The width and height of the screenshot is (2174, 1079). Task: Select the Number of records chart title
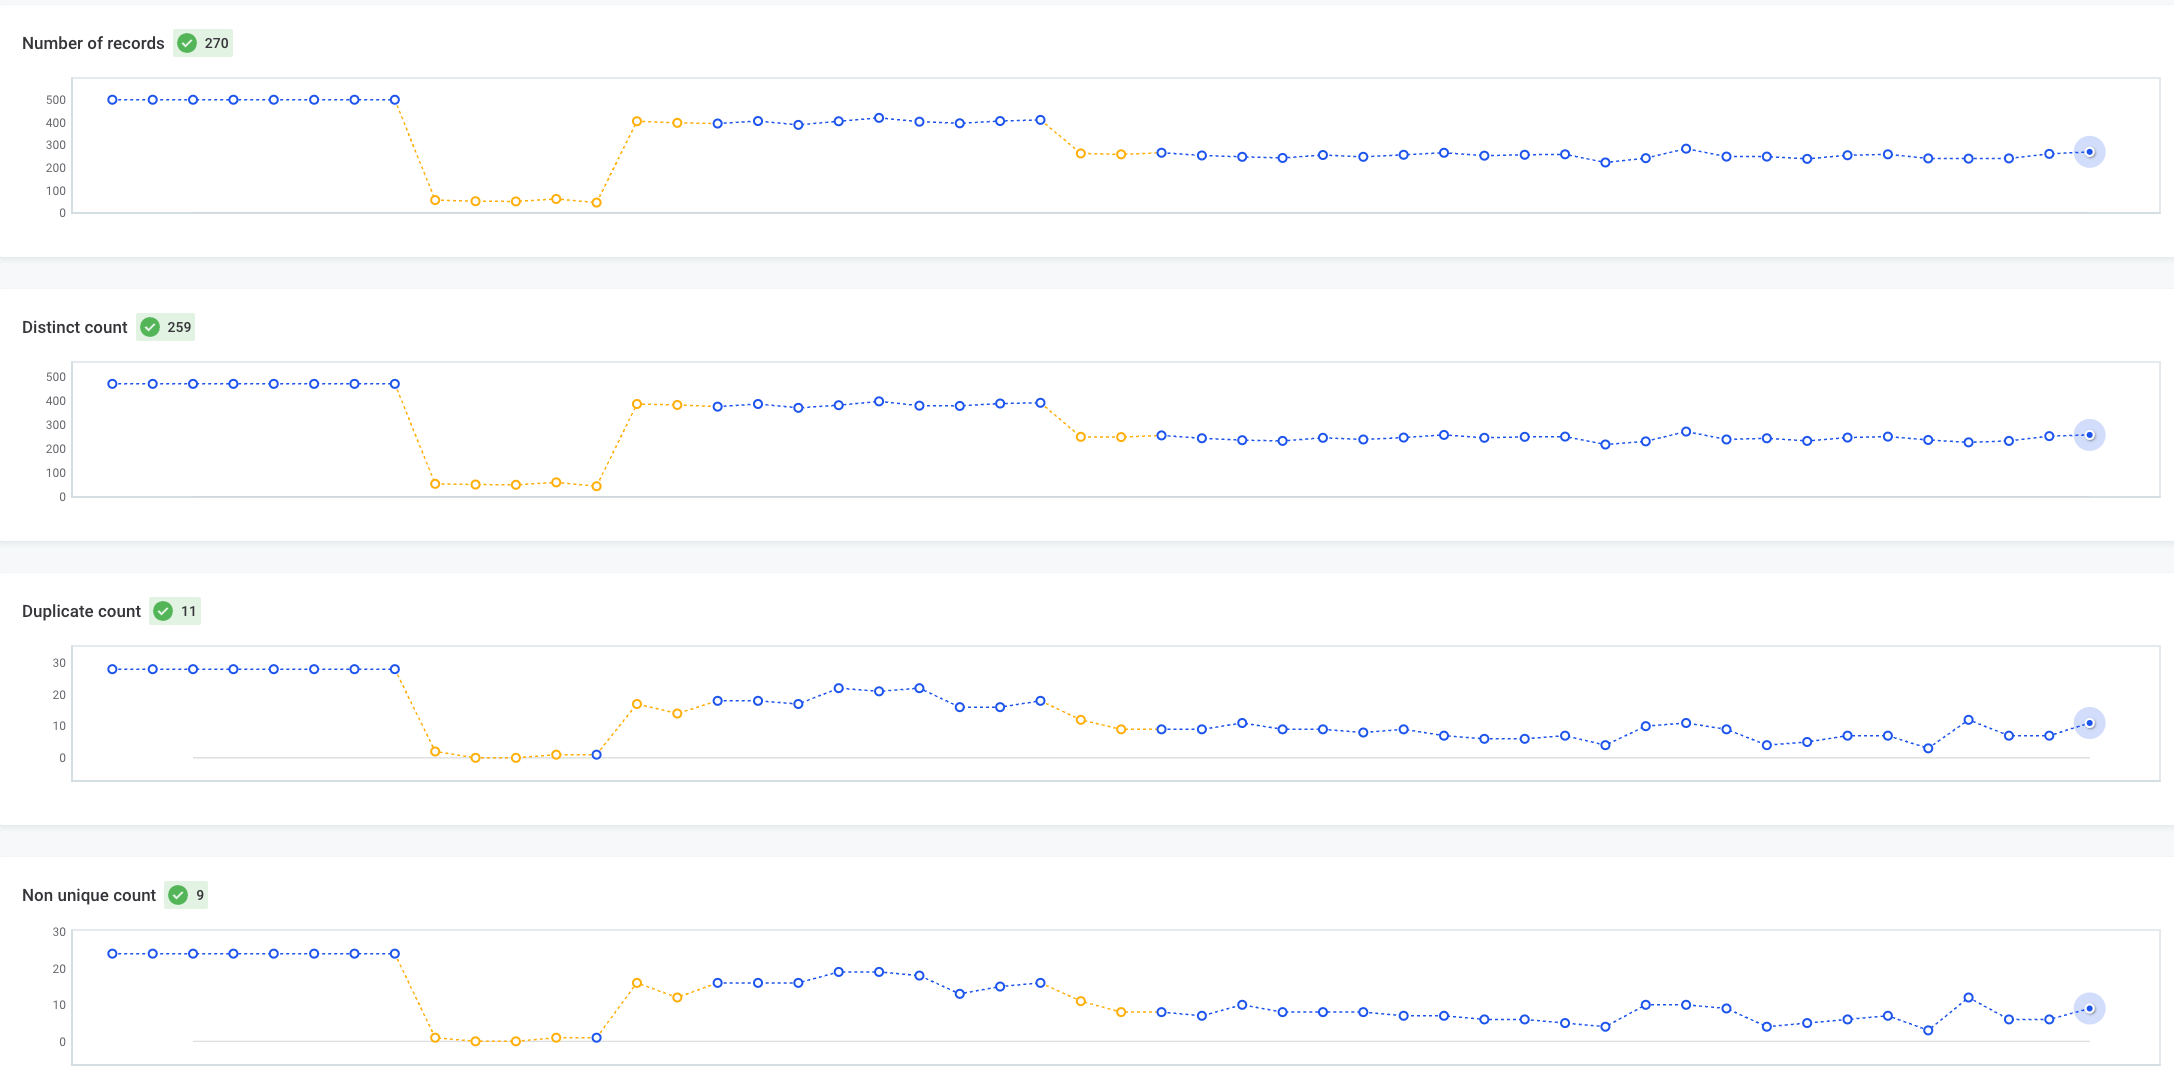93,43
